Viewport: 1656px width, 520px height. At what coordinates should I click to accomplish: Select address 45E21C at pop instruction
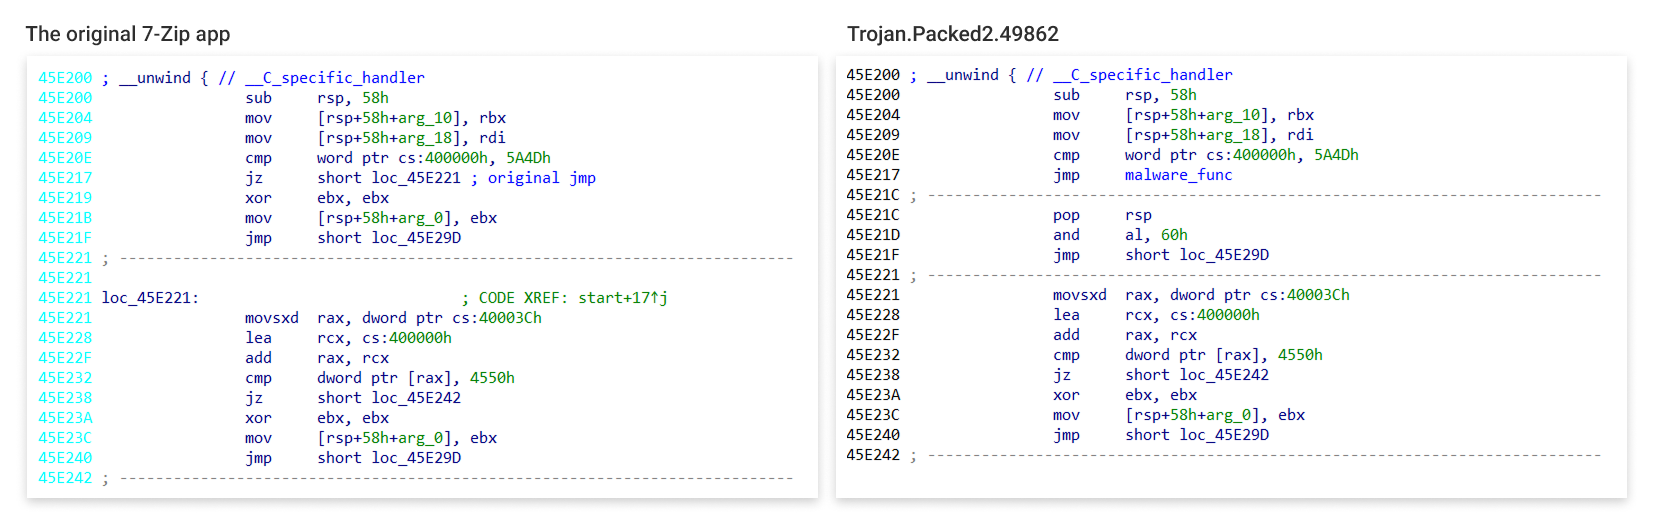(873, 215)
